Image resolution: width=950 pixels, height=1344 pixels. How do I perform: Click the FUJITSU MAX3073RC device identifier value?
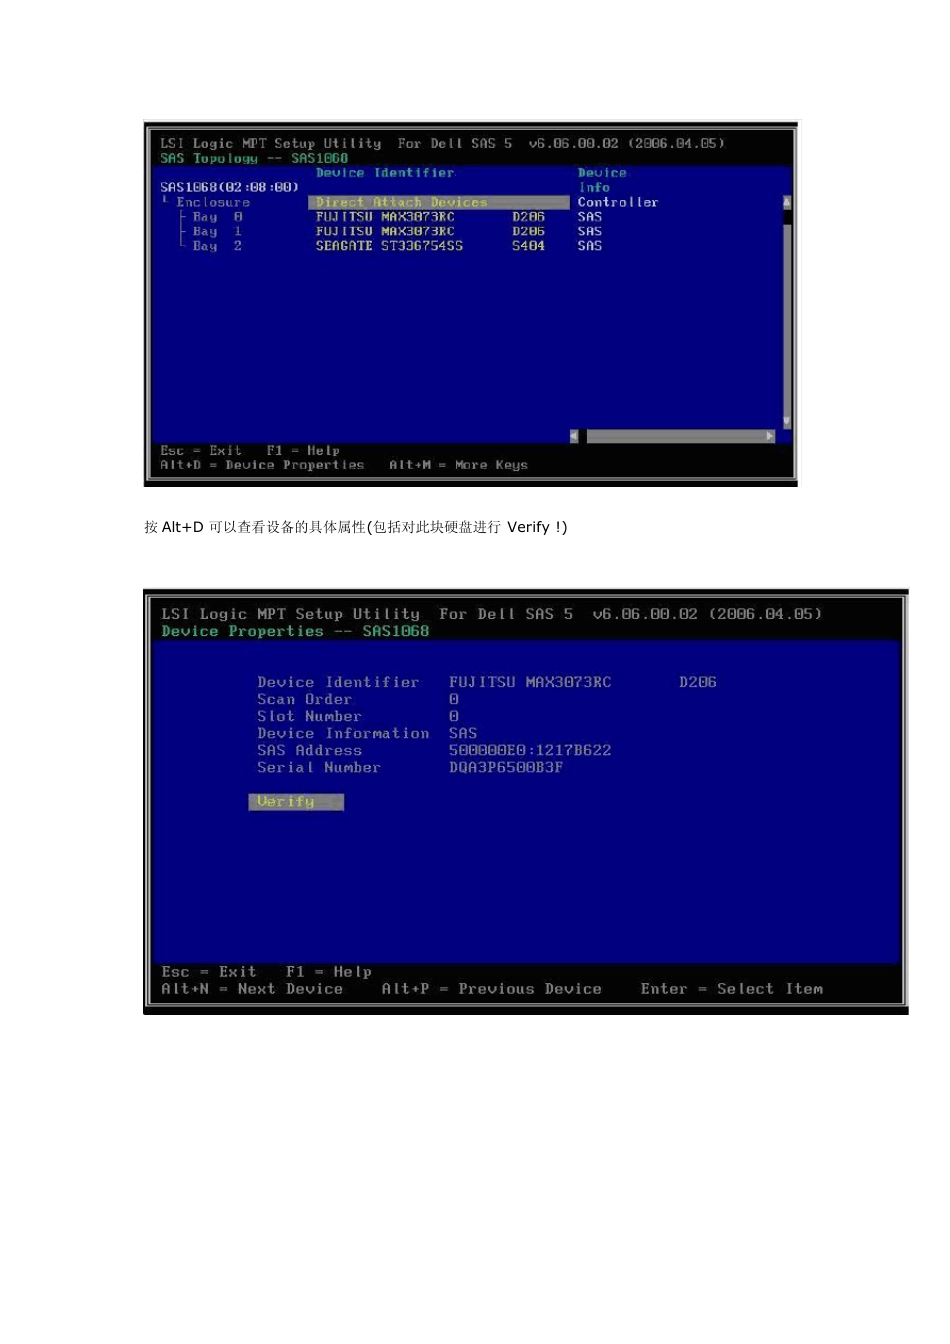[530, 682]
